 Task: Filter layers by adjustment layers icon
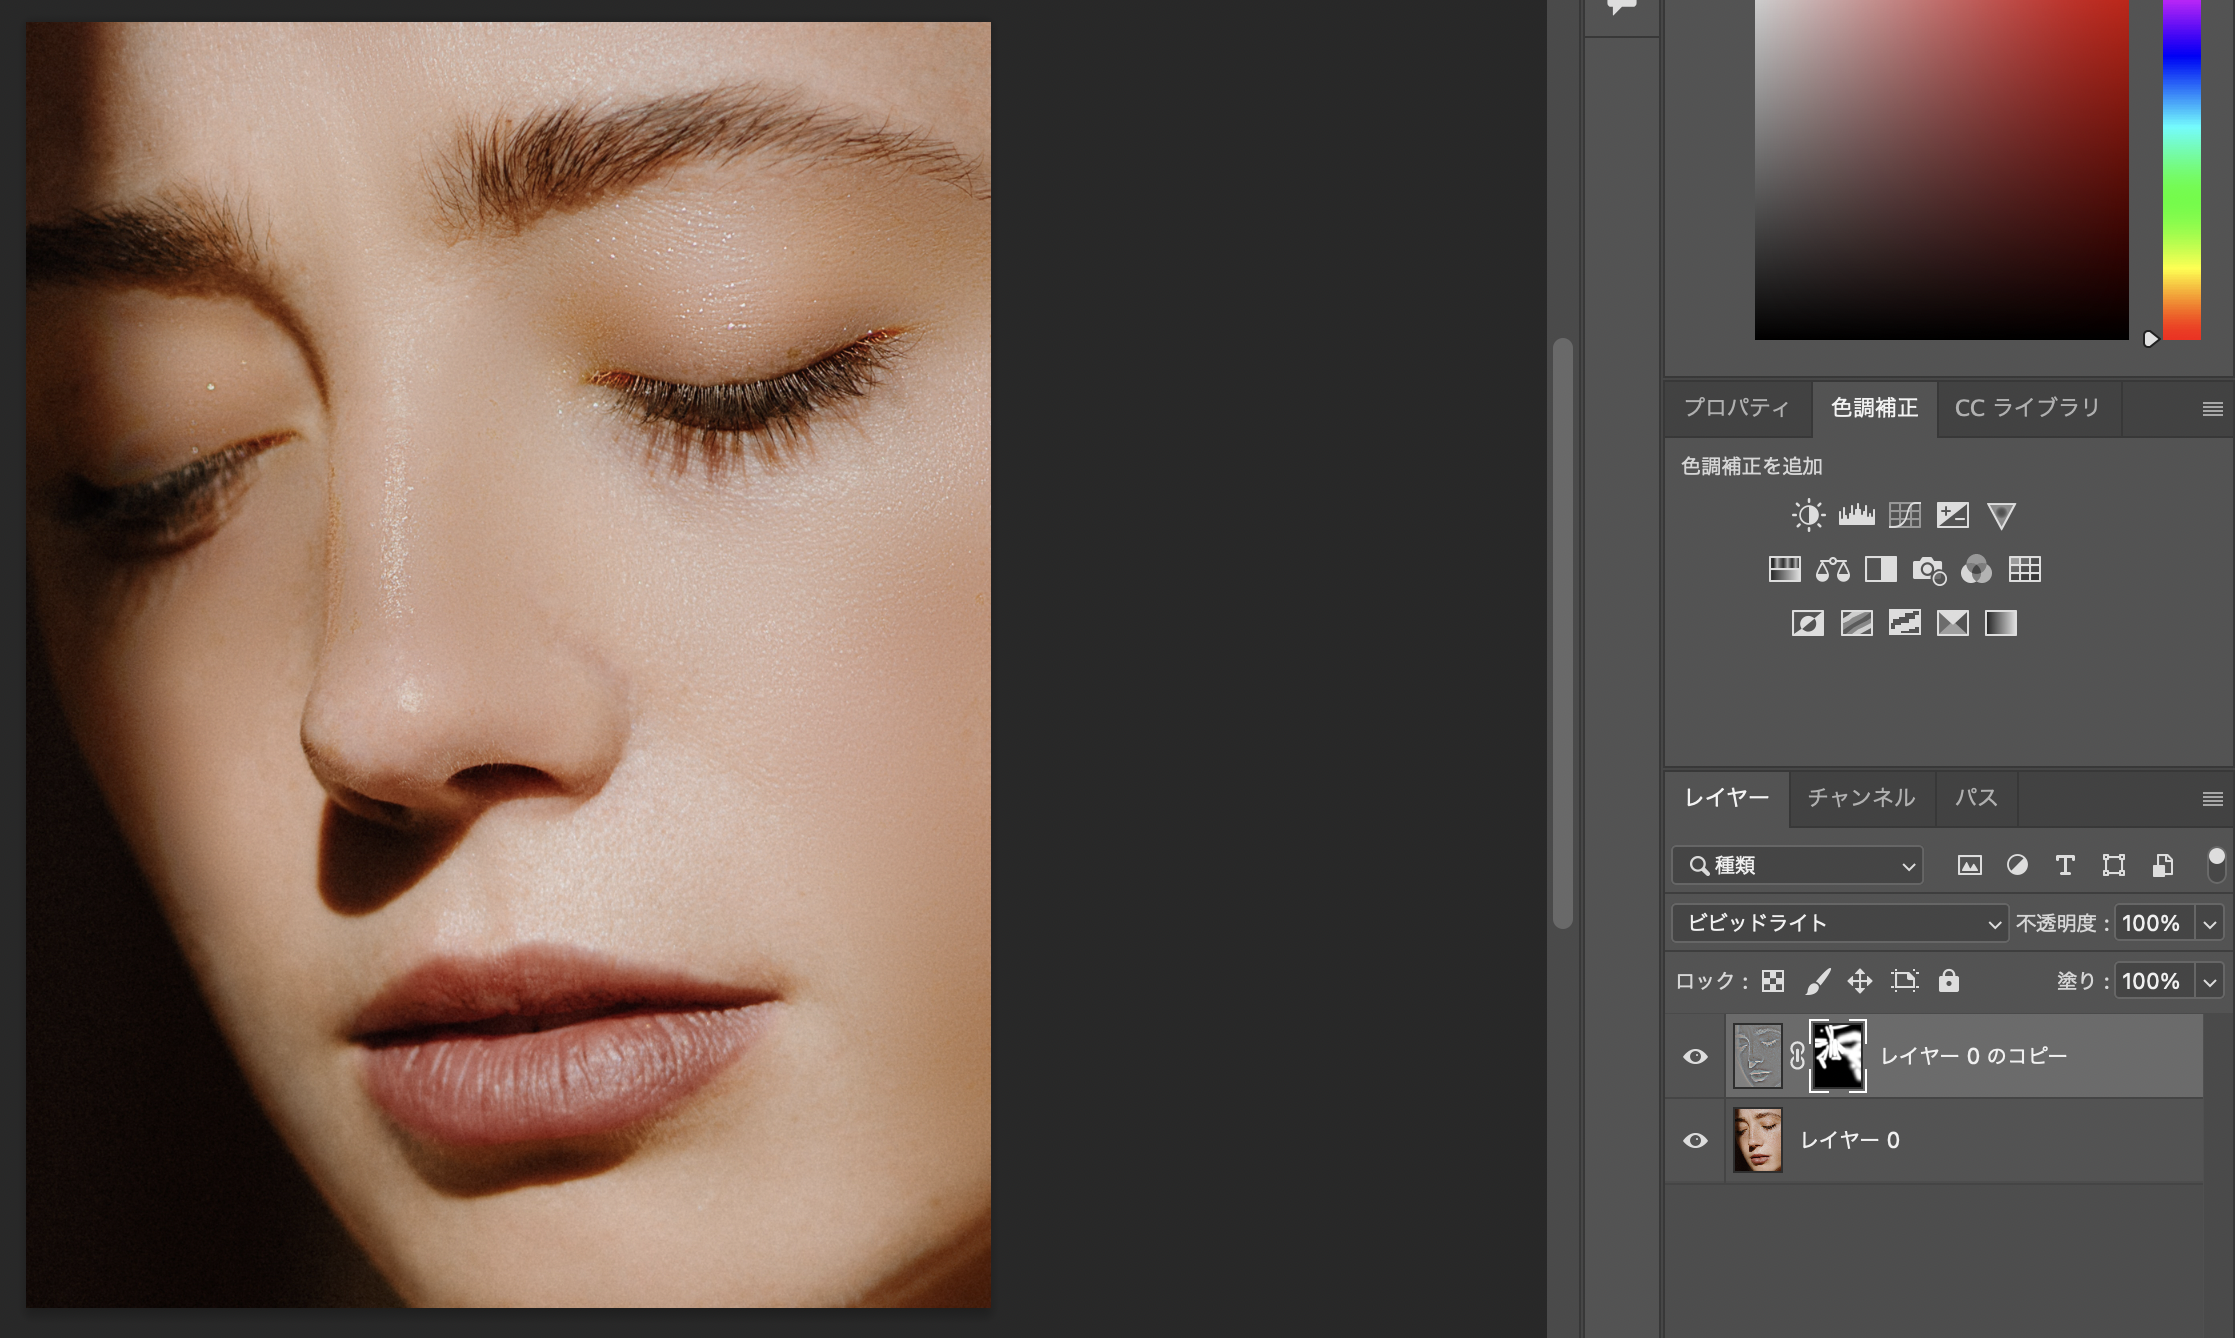pos(2017,865)
